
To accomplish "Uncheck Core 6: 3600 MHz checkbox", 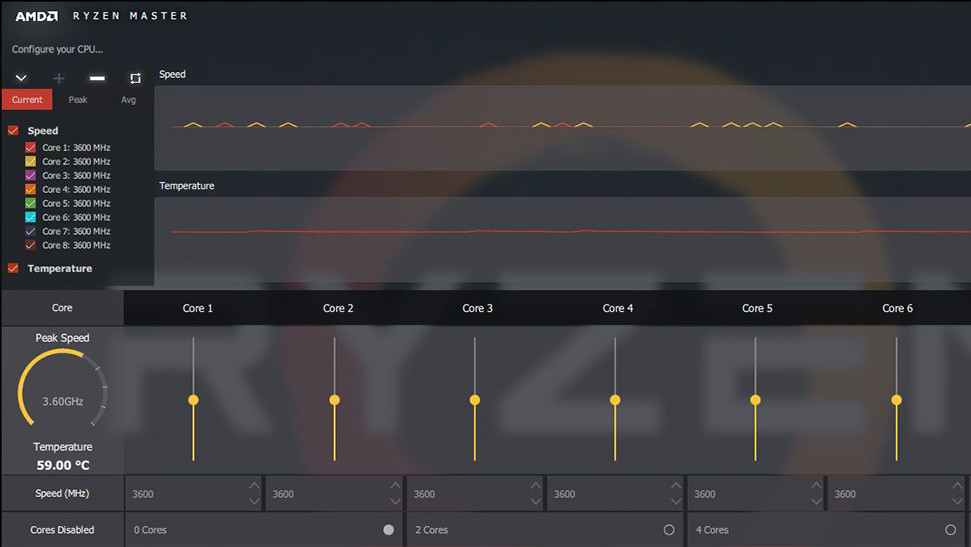I will 30,217.
